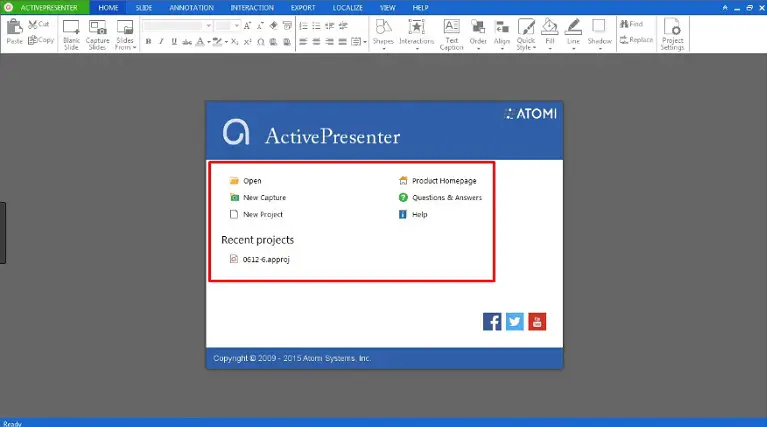Open the Align dropdown
The height and width of the screenshot is (427, 767).
[501, 34]
